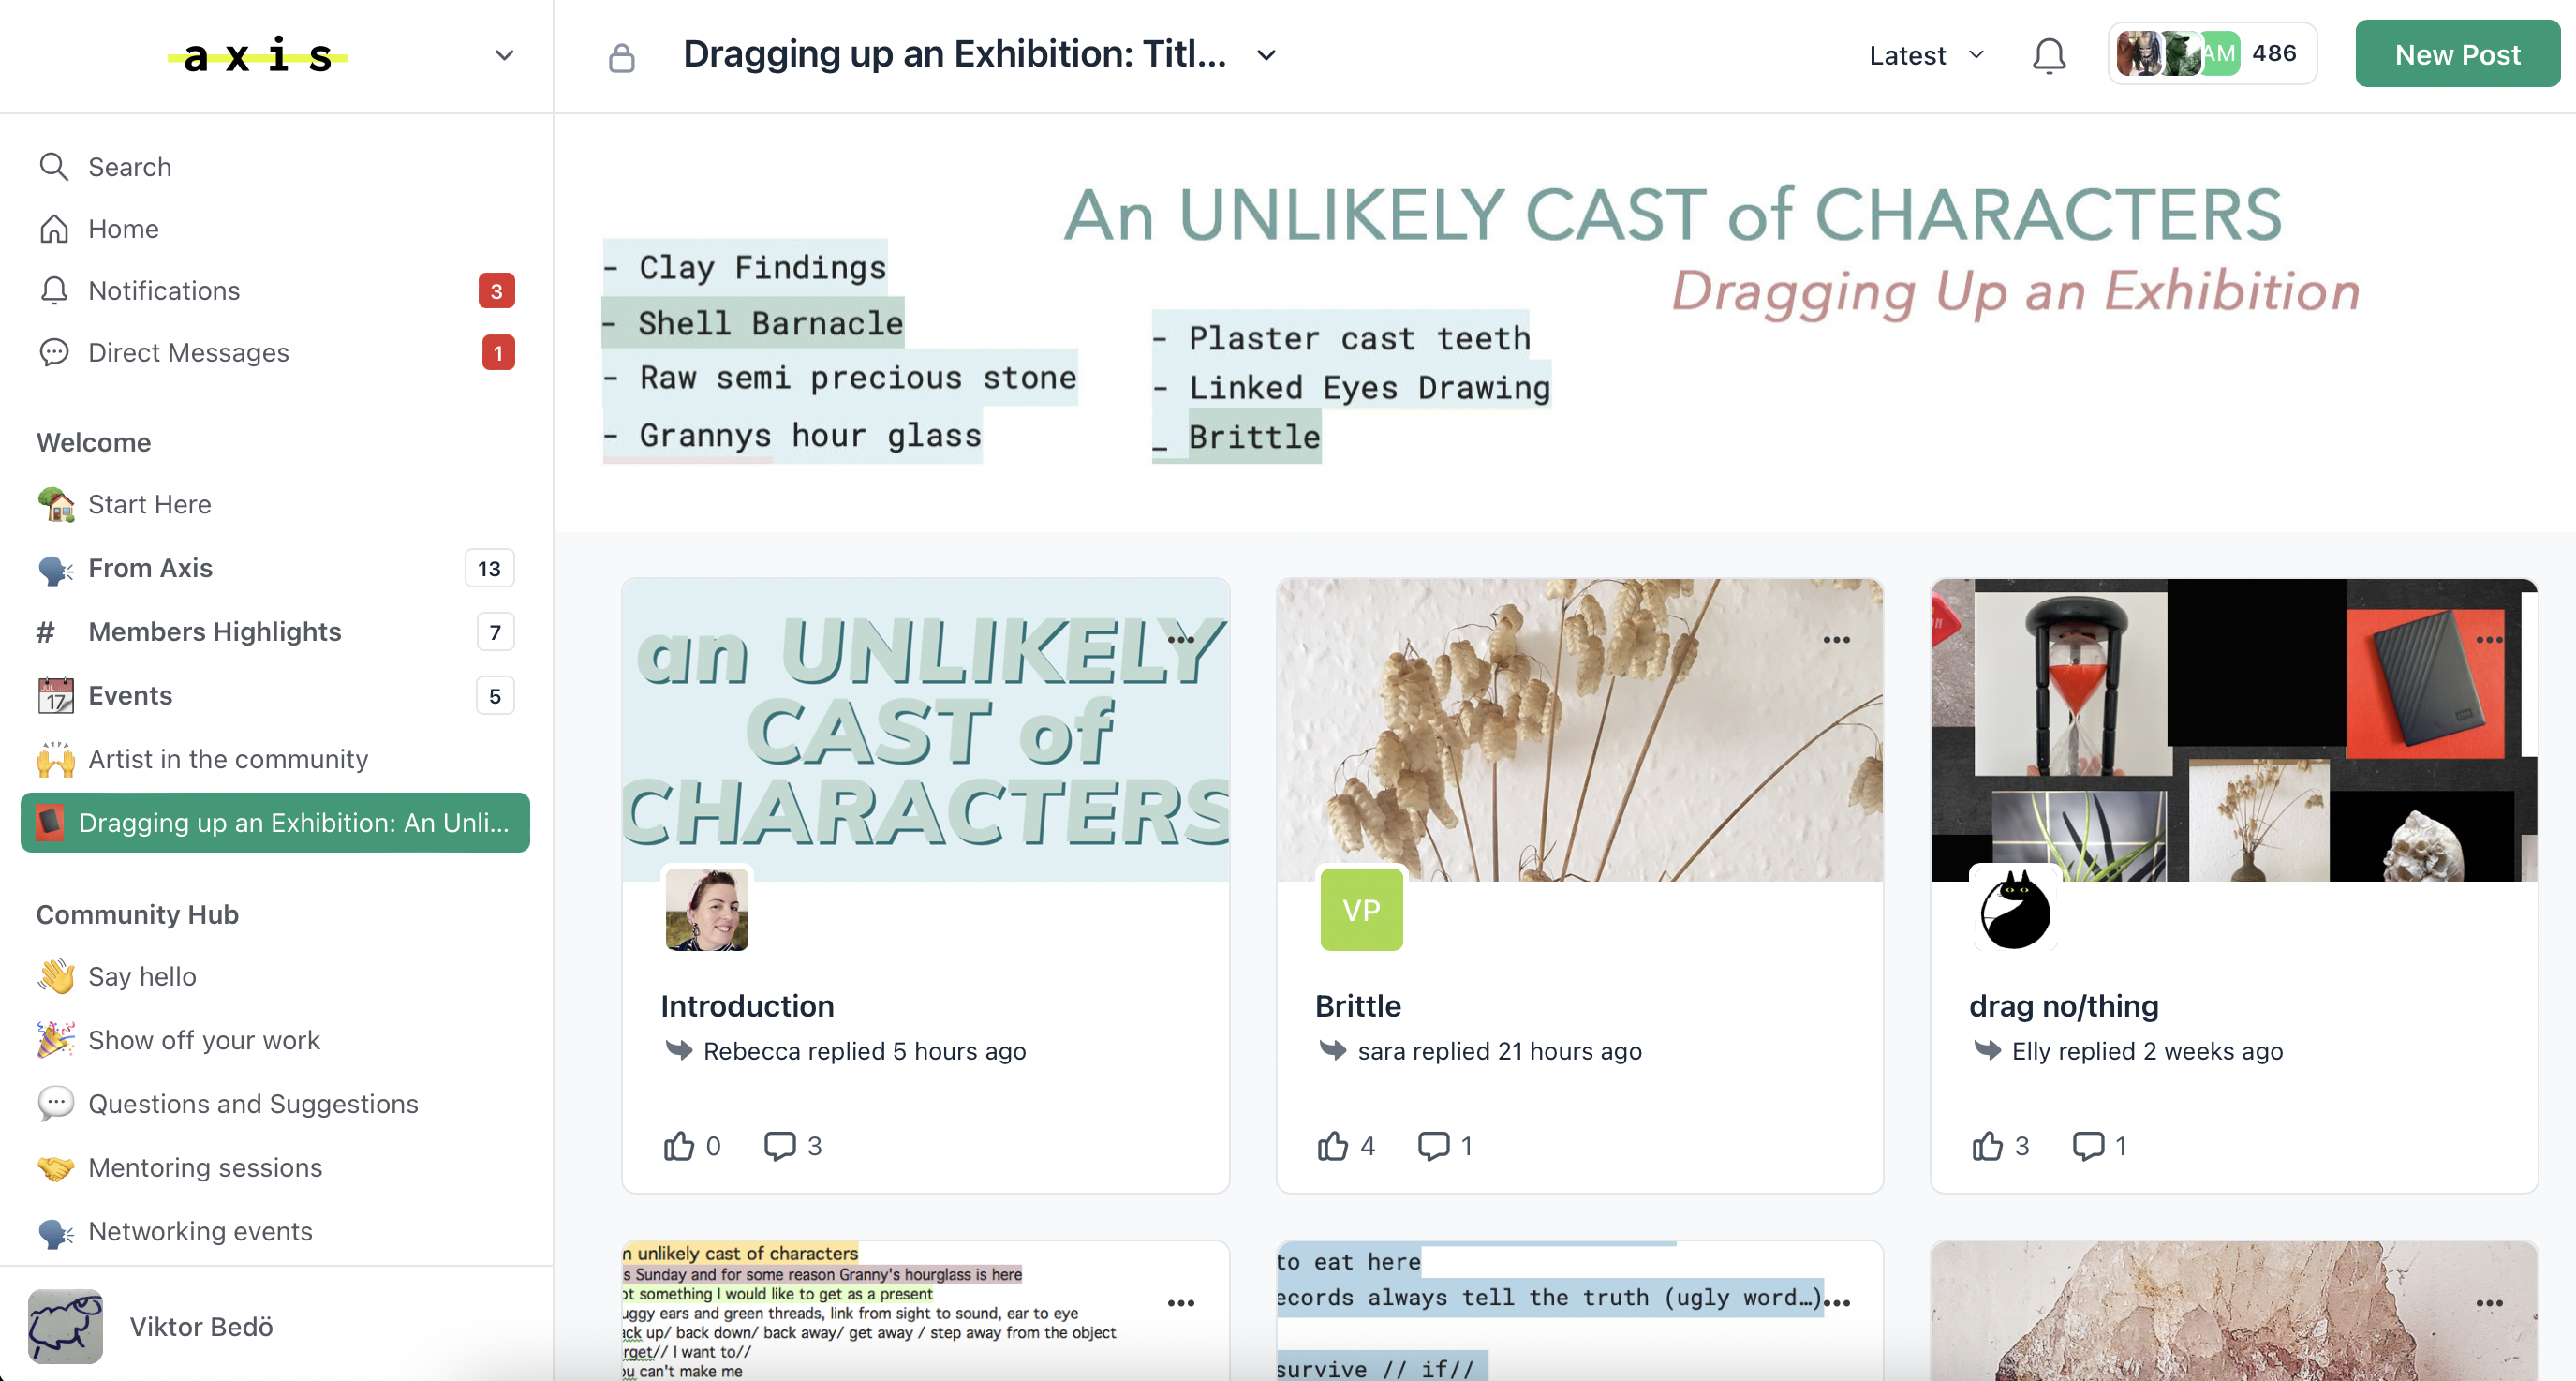The height and width of the screenshot is (1381, 2576).
Task: Expand the axis community dropdown chevron
Action: [504, 55]
